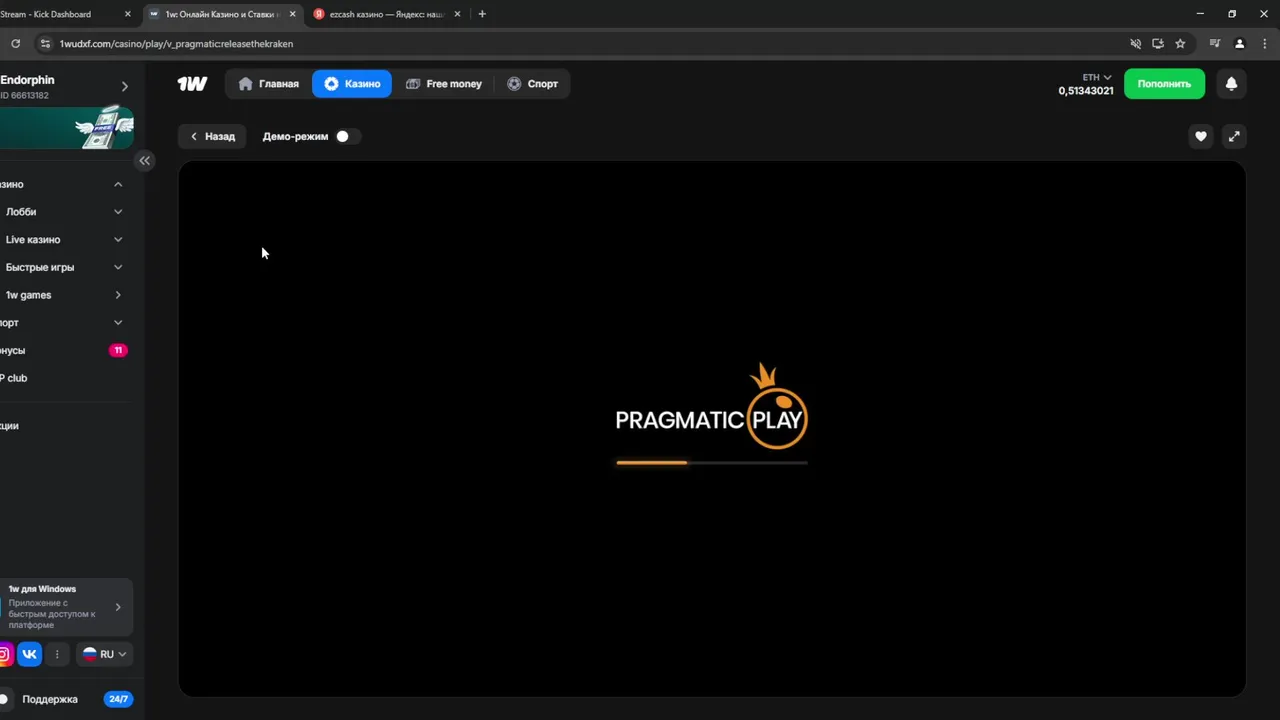
Task: Open a new browser tab
Action: click(482, 14)
